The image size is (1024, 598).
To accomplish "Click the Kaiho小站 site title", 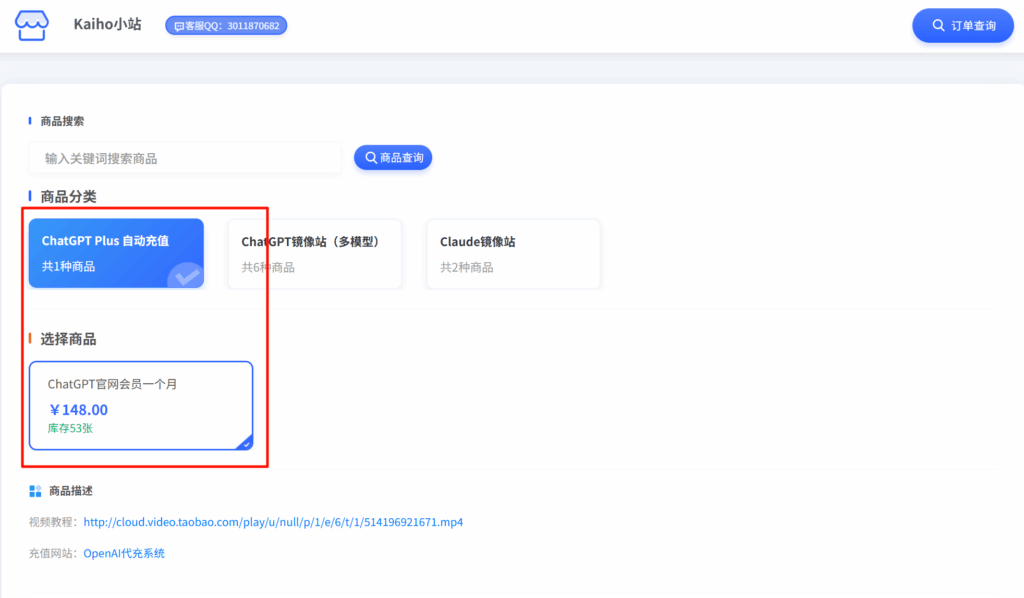I will pos(107,24).
